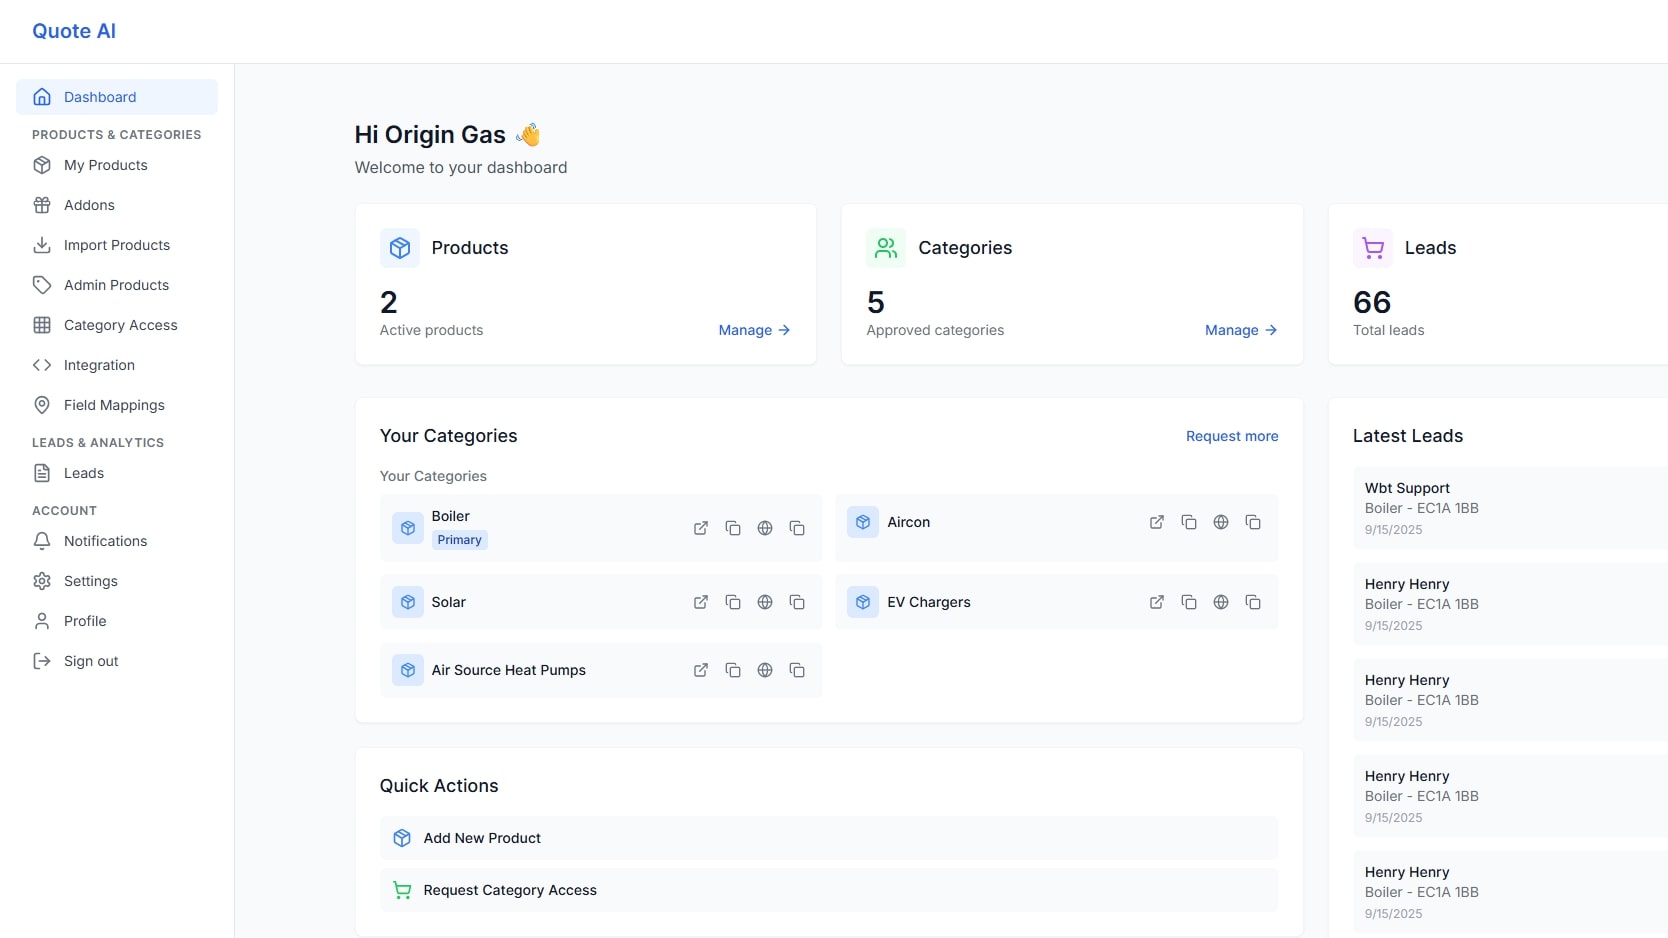This screenshot has width=1668, height=938.
Task: Go to Addons in the sidebar
Action: [x=89, y=205]
